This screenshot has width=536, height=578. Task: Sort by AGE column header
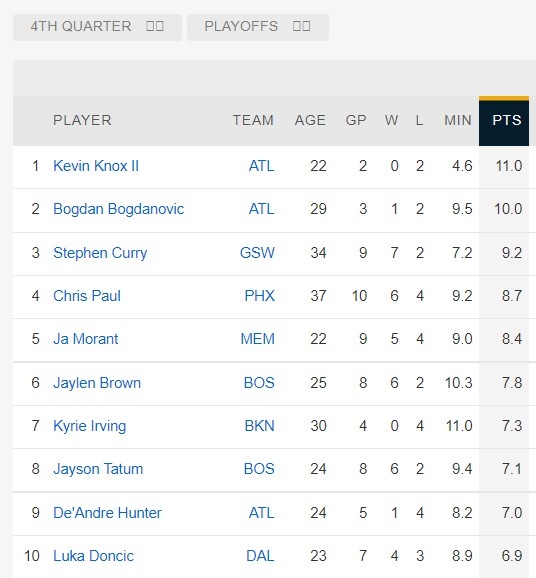(x=310, y=120)
